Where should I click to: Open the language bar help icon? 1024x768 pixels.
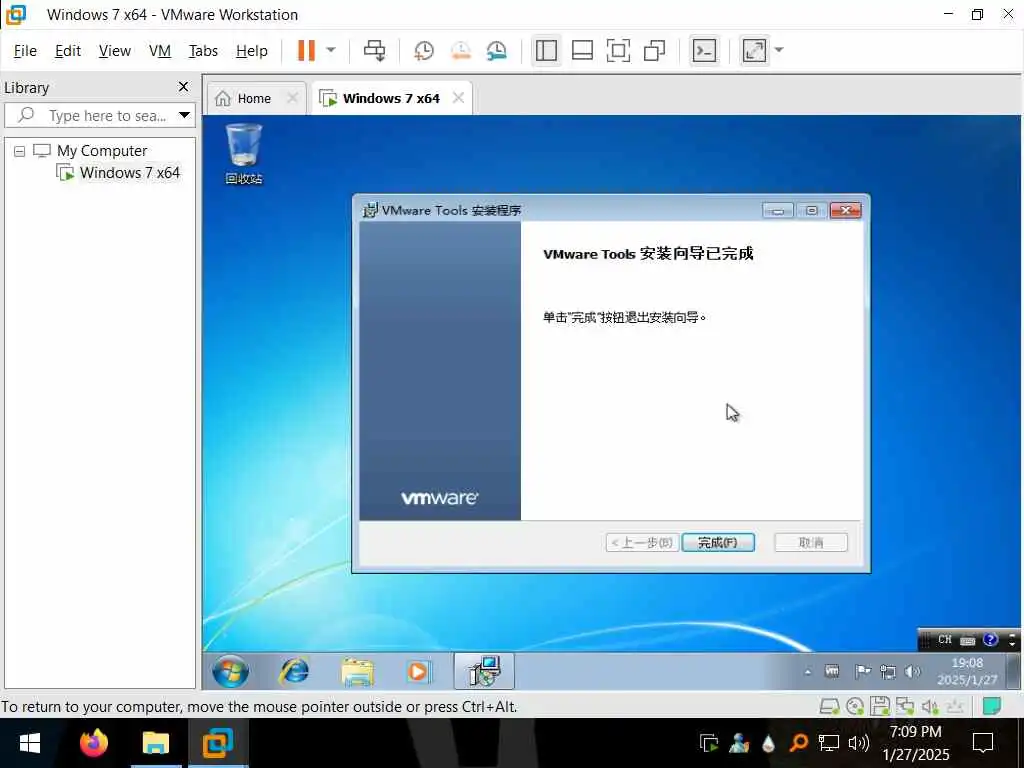click(991, 640)
